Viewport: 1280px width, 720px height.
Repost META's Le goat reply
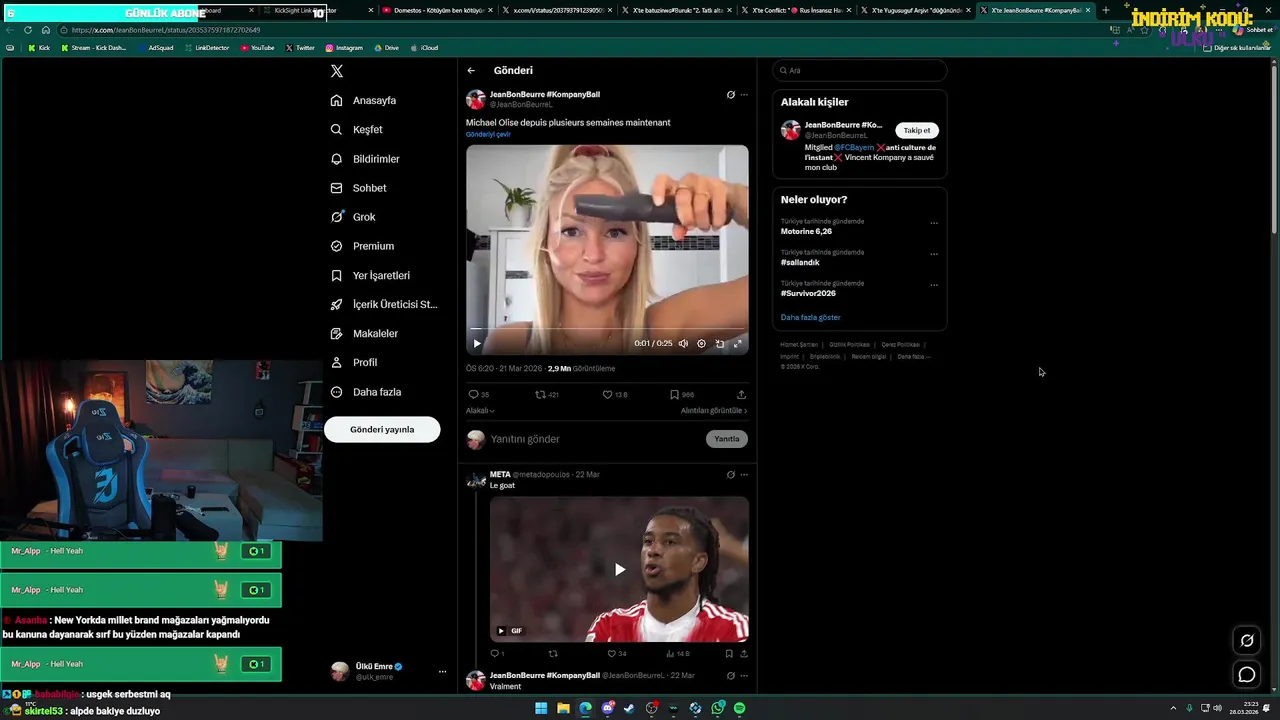pos(553,653)
